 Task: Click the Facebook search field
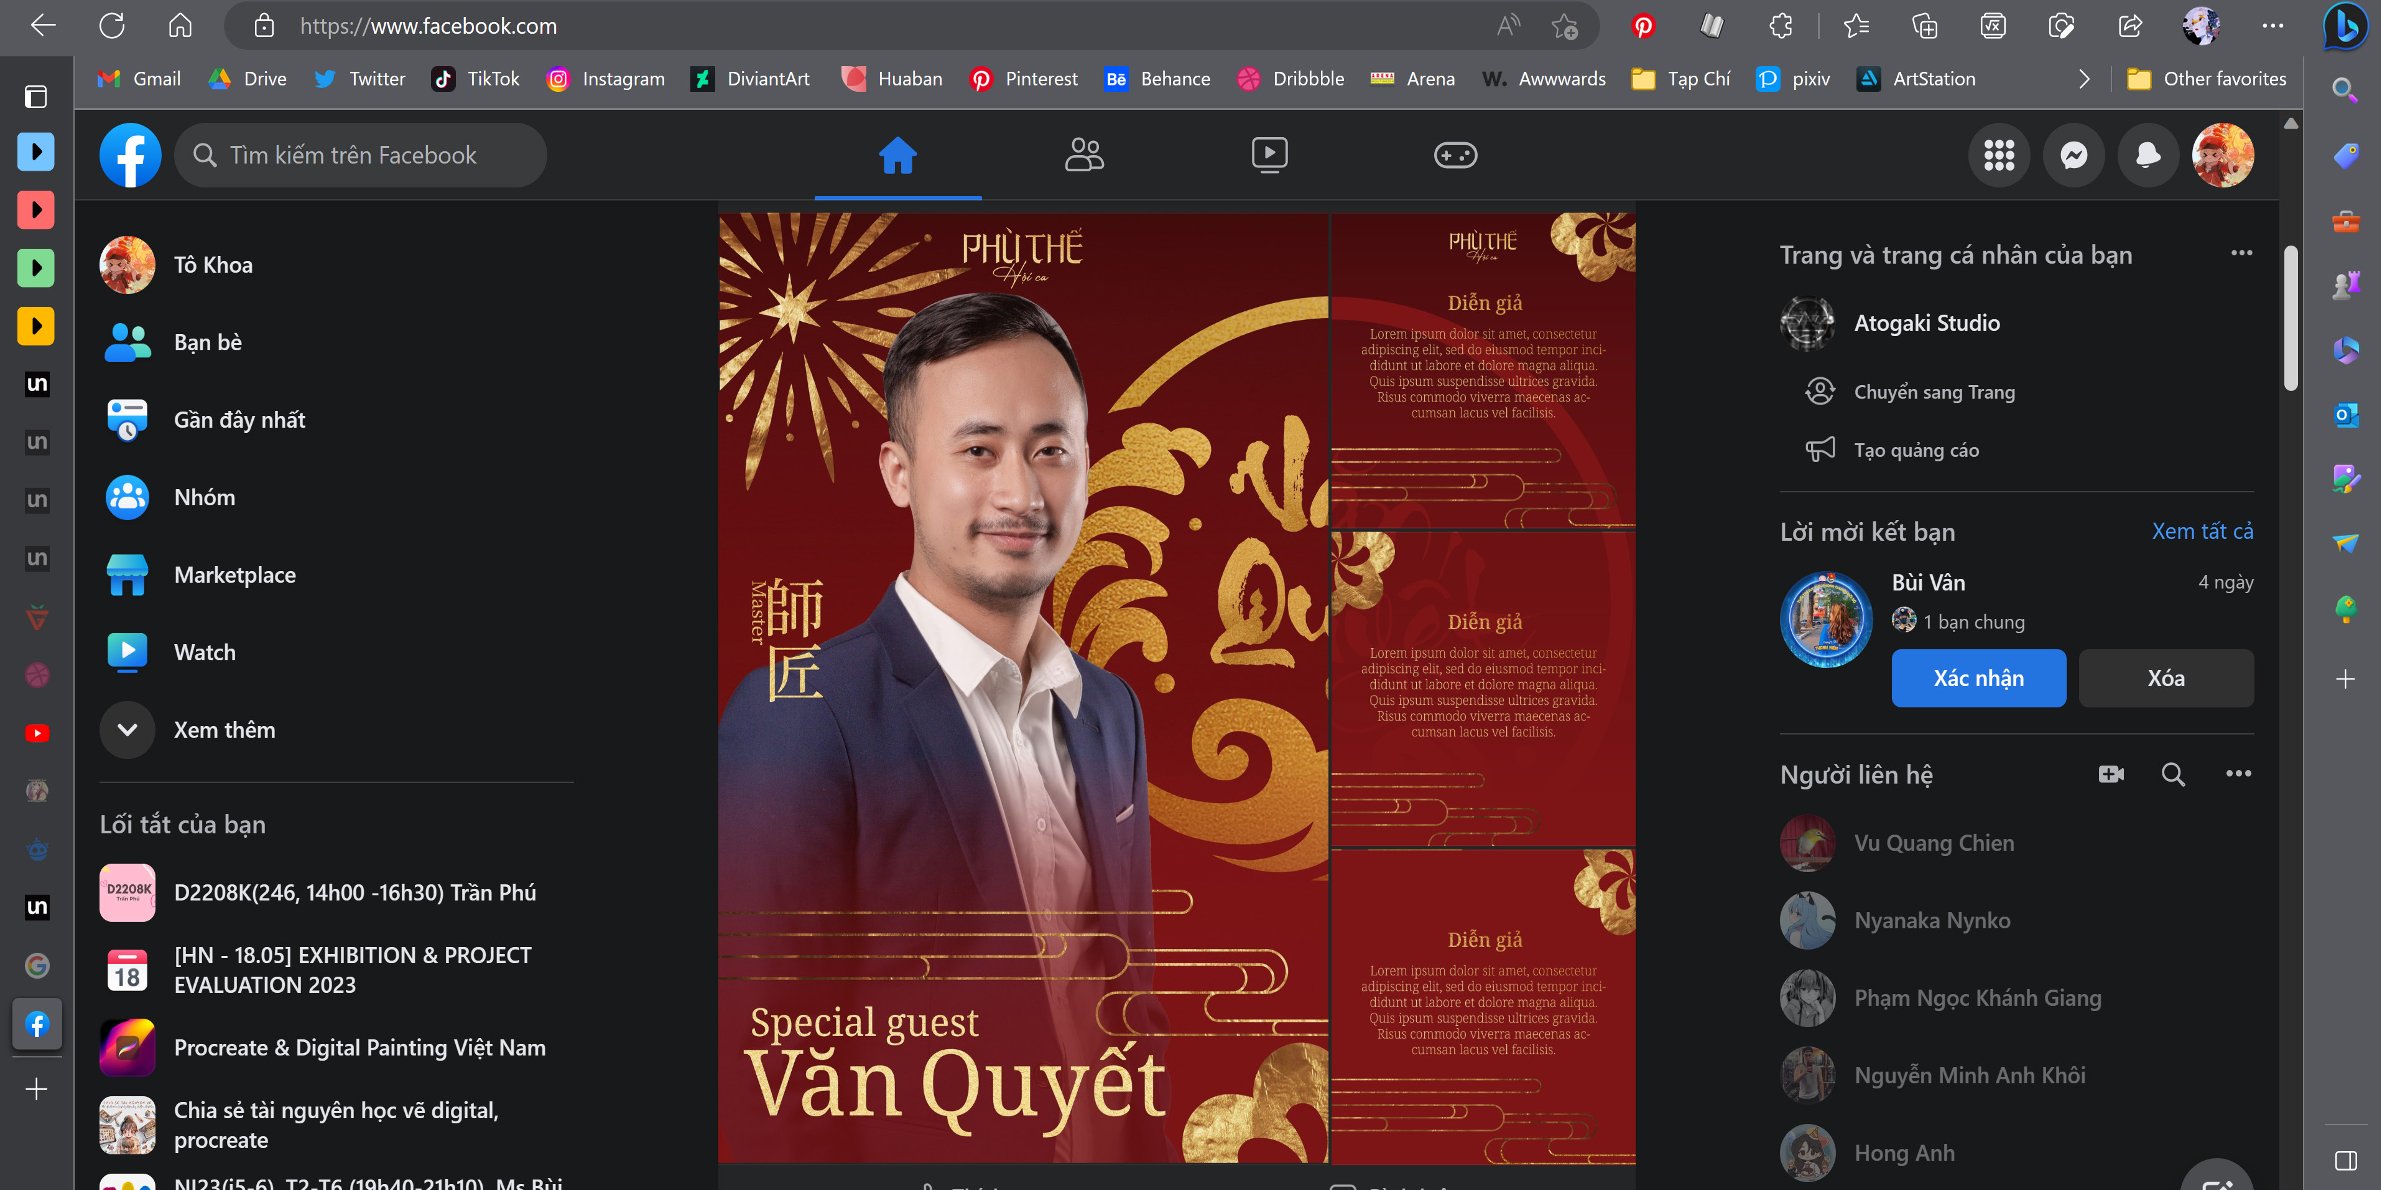[x=360, y=155]
